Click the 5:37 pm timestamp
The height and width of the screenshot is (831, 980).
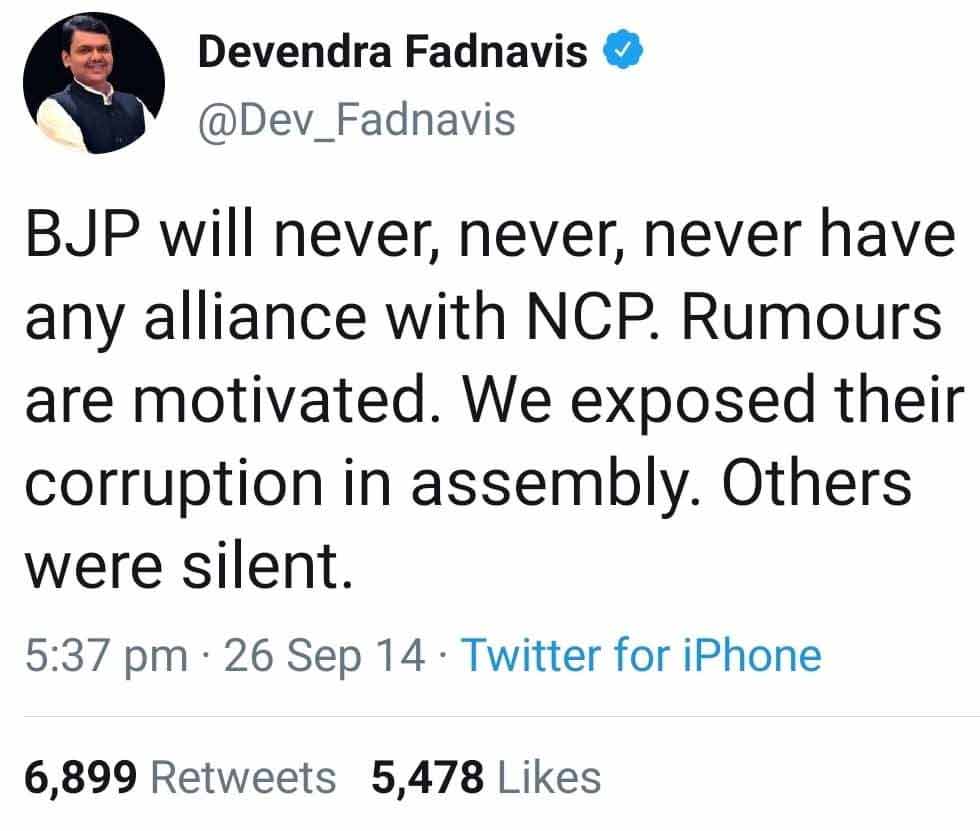pos(105,656)
